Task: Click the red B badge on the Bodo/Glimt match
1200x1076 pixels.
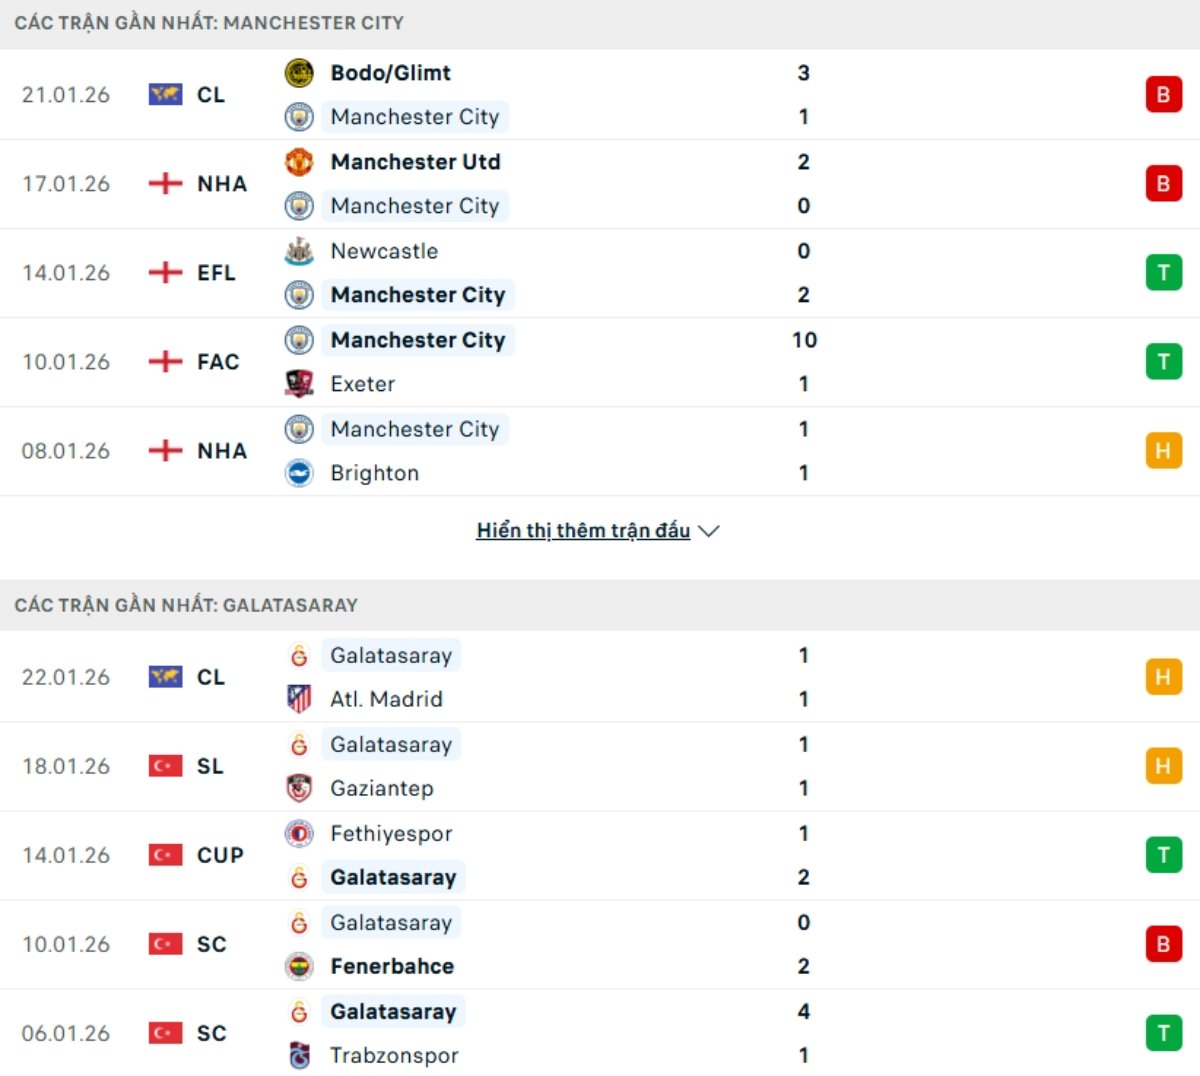Action: click(x=1162, y=94)
